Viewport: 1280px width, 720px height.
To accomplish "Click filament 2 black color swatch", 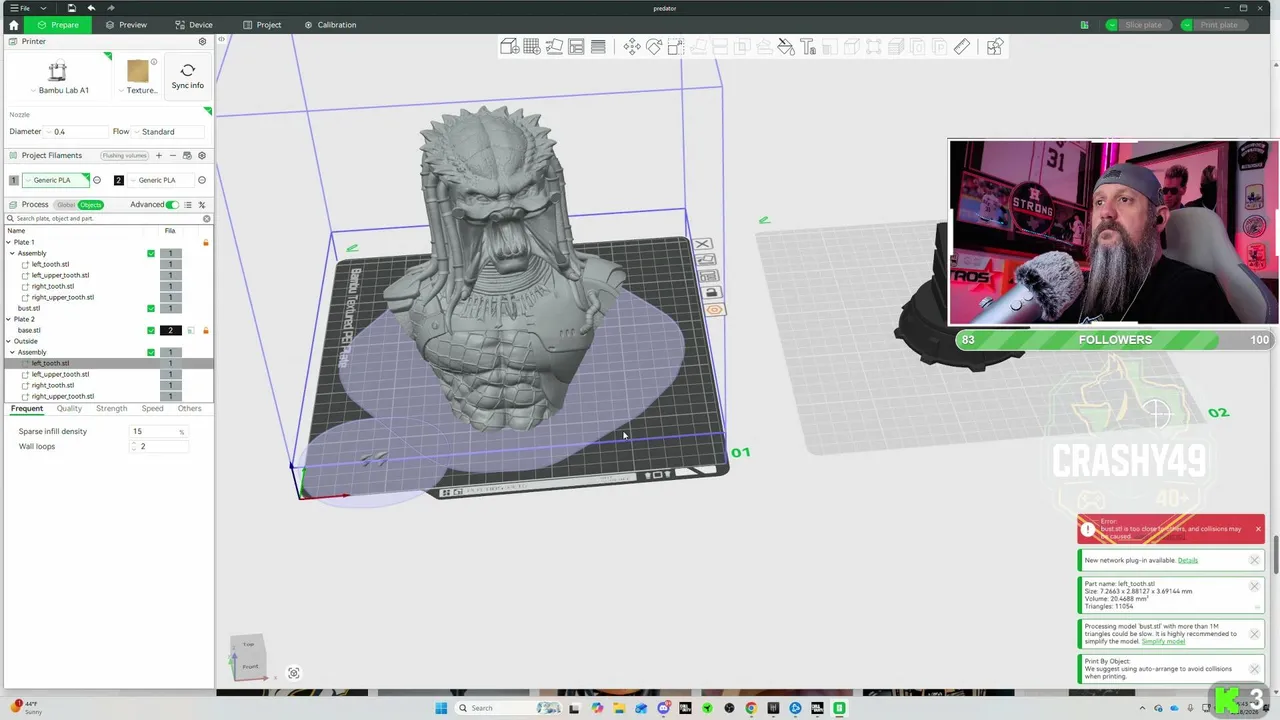I will coord(118,180).
